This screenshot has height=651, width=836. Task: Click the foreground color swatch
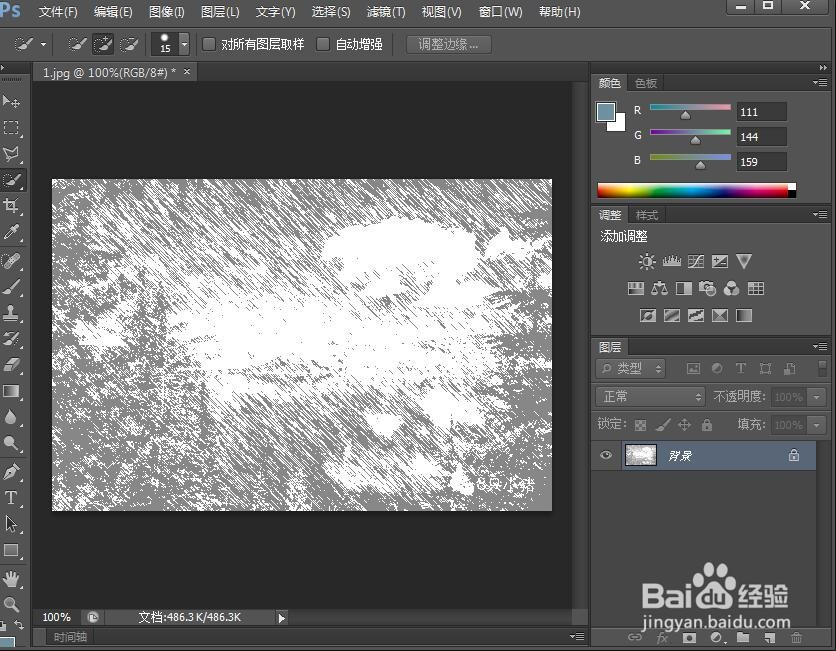[606, 112]
